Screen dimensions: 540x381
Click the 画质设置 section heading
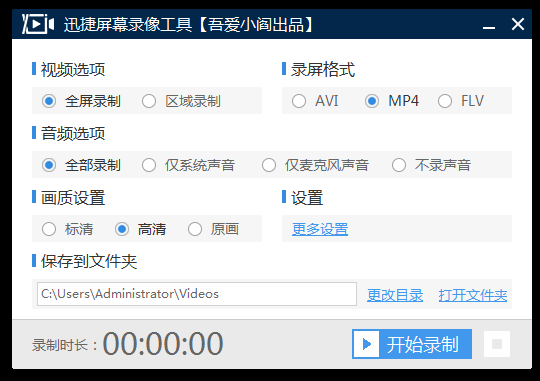(x=73, y=197)
